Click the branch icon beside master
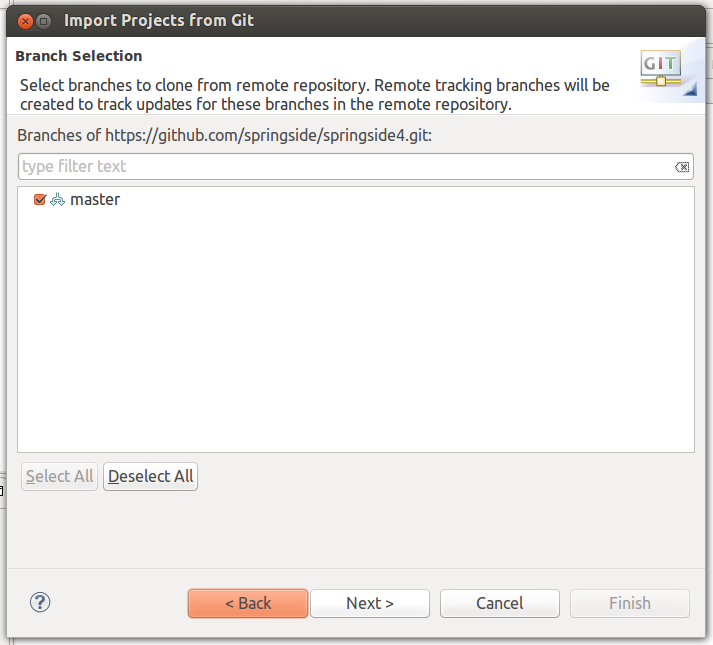 pyautogui.click(x=57, y=200)
